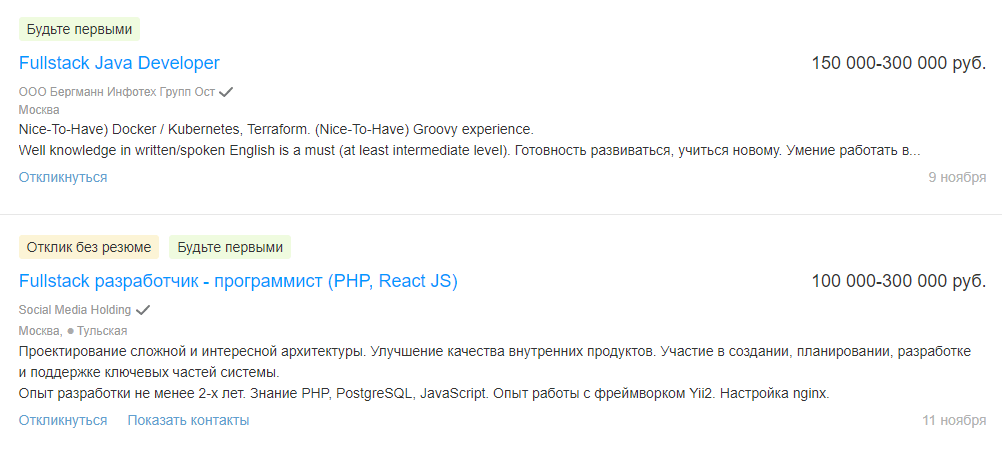The image size is (1002, 457).
Task: Click Будьте первыми badge next to Отклик без резюме
Action: click(230, 247)
